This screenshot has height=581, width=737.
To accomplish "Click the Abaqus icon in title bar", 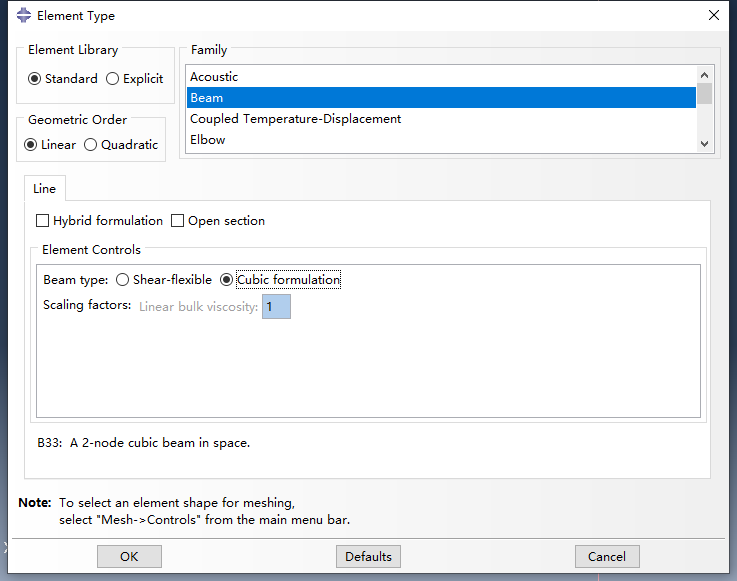I will point(24,15).
